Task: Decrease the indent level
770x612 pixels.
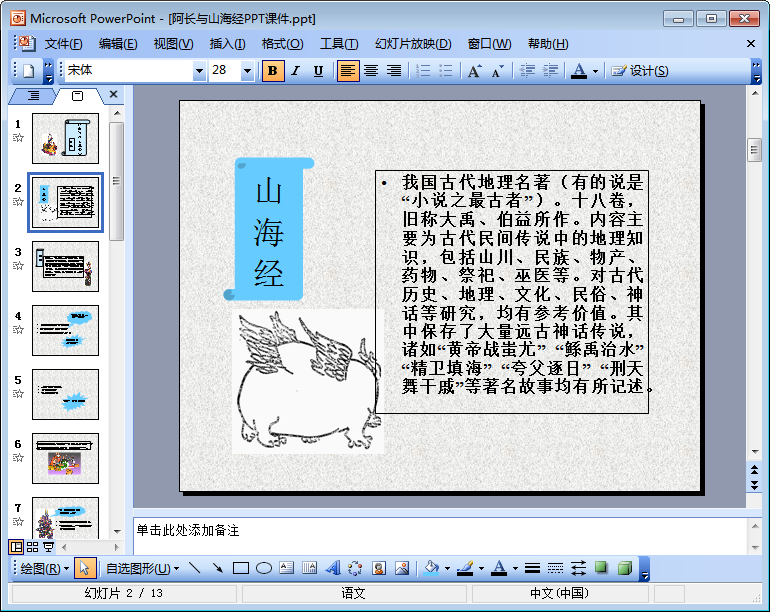Action: pyautogui.click(x=527, y=71)
